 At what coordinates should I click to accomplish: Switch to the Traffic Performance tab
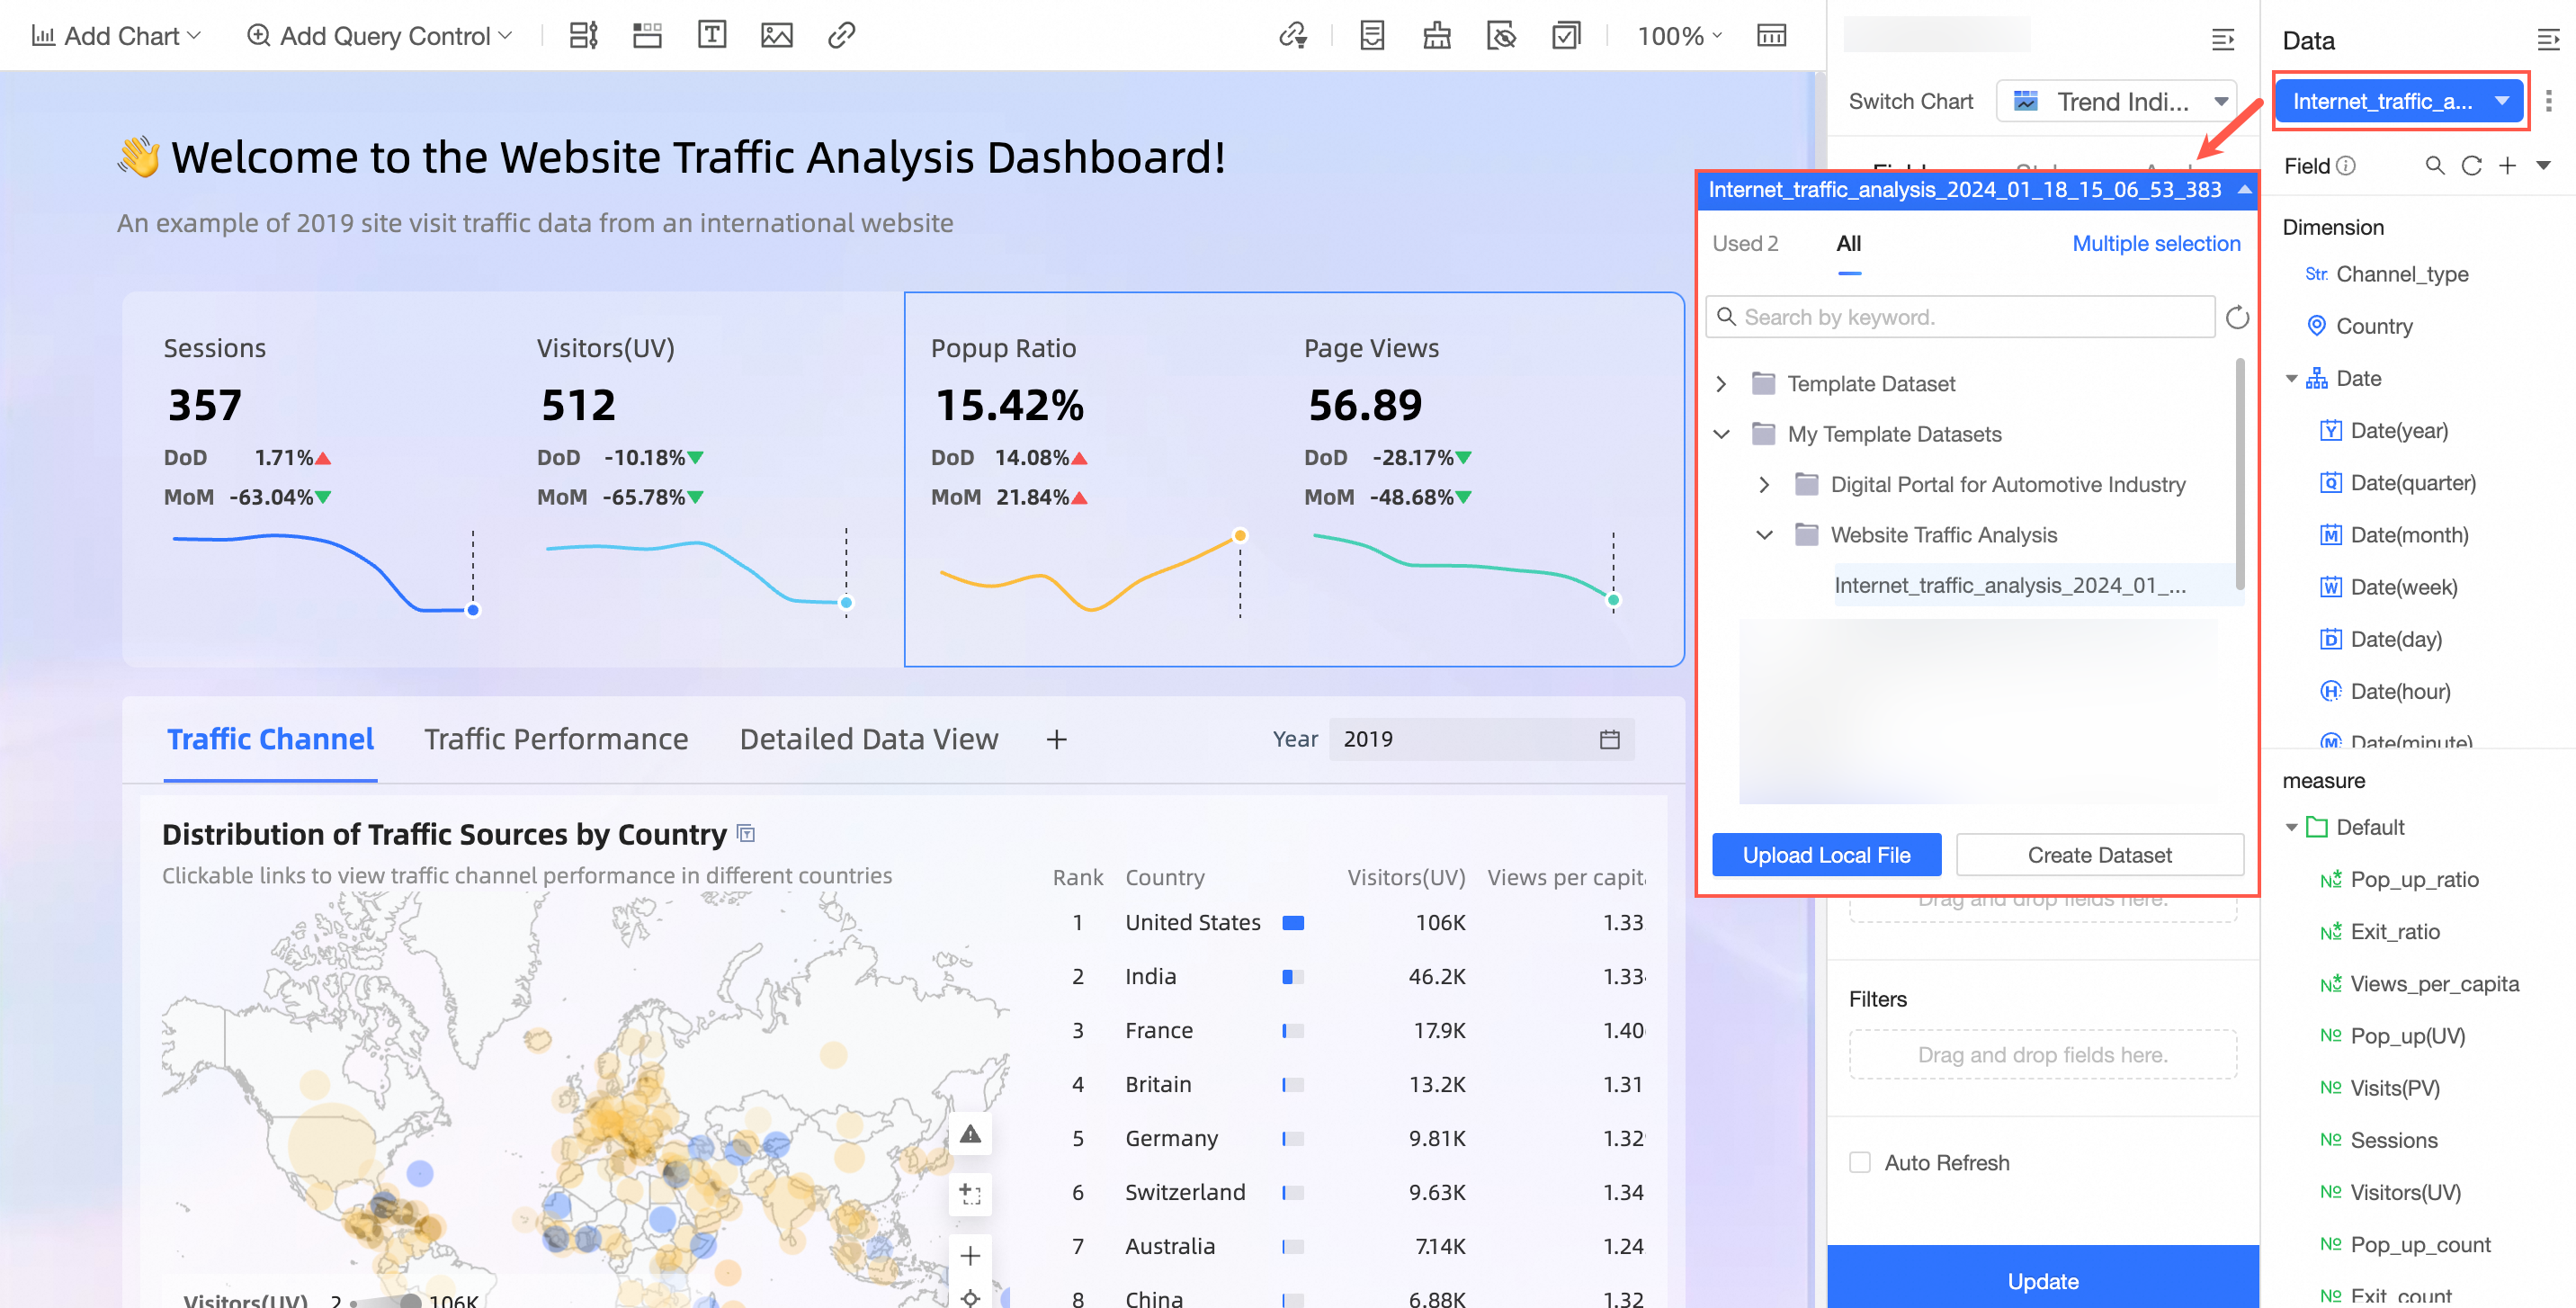tap(556, 739)
